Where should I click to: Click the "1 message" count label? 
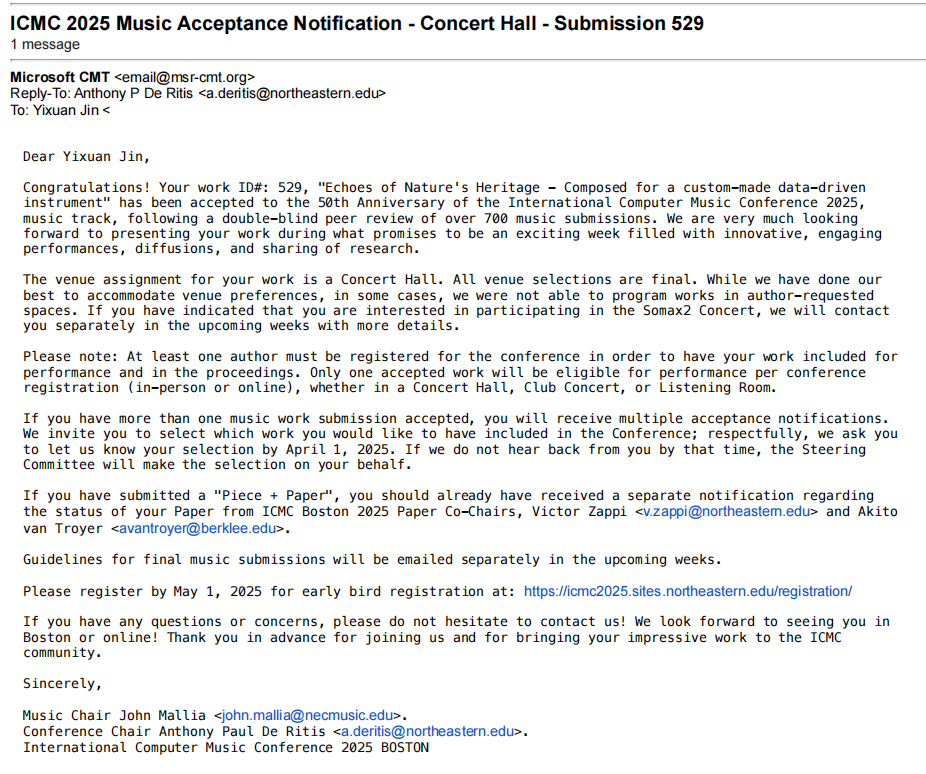point(45,45)
